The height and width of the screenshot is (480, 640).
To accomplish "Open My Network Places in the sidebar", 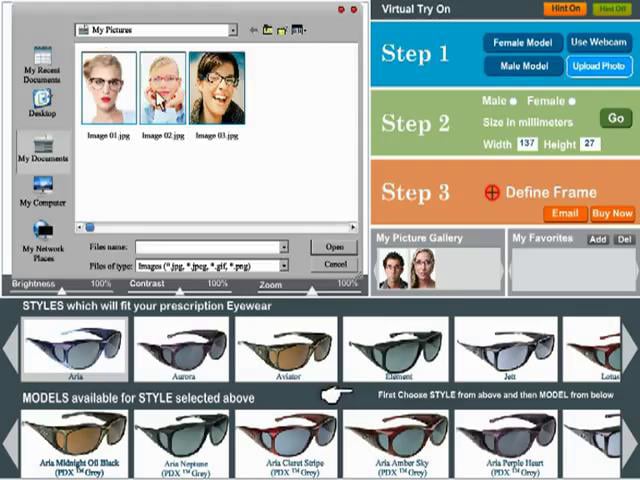I will pyautogui.click(x=43, y=241).
